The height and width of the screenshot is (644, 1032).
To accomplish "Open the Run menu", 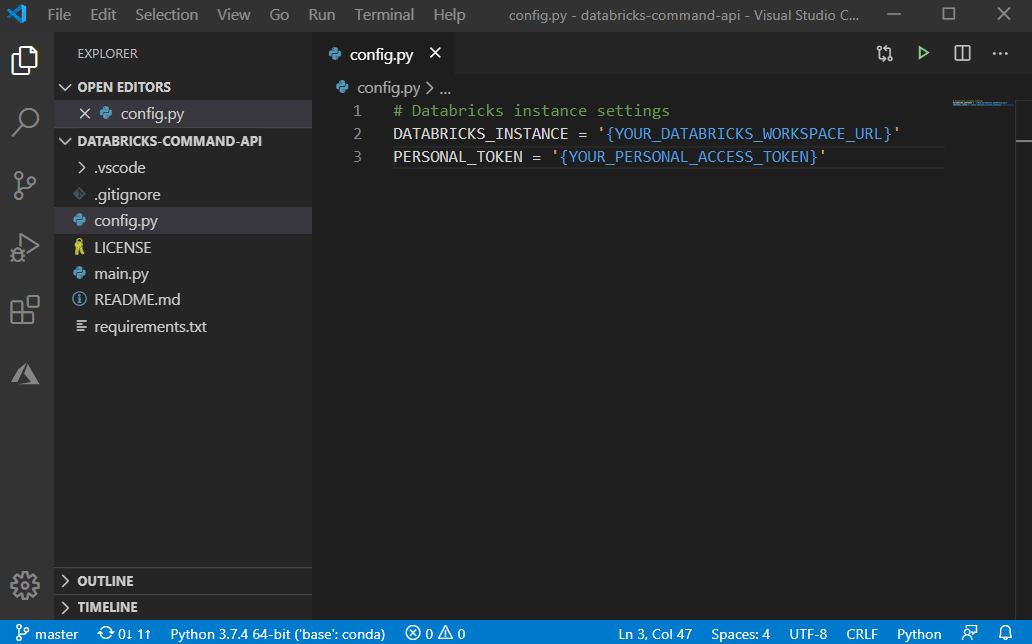I will pyautogui.click(x=322, y=14).
